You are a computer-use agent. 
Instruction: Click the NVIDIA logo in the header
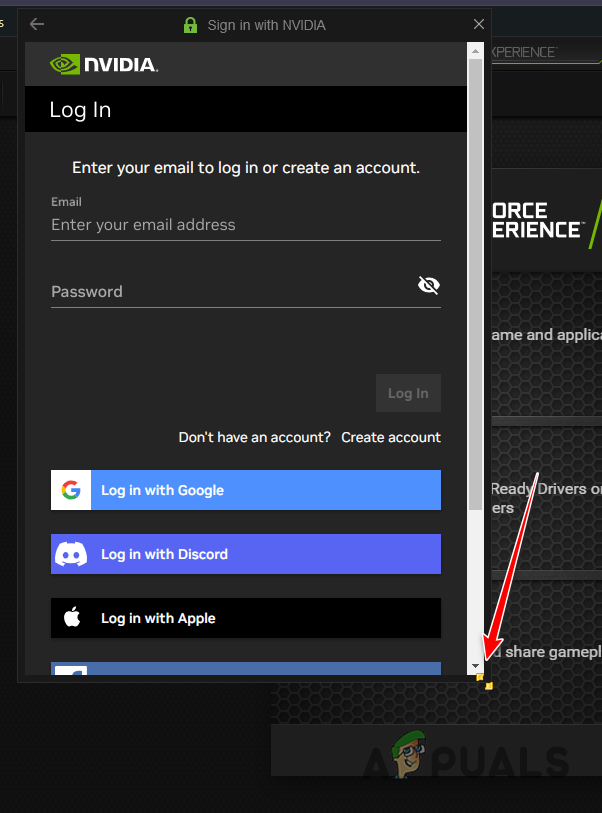click(104, 64)
